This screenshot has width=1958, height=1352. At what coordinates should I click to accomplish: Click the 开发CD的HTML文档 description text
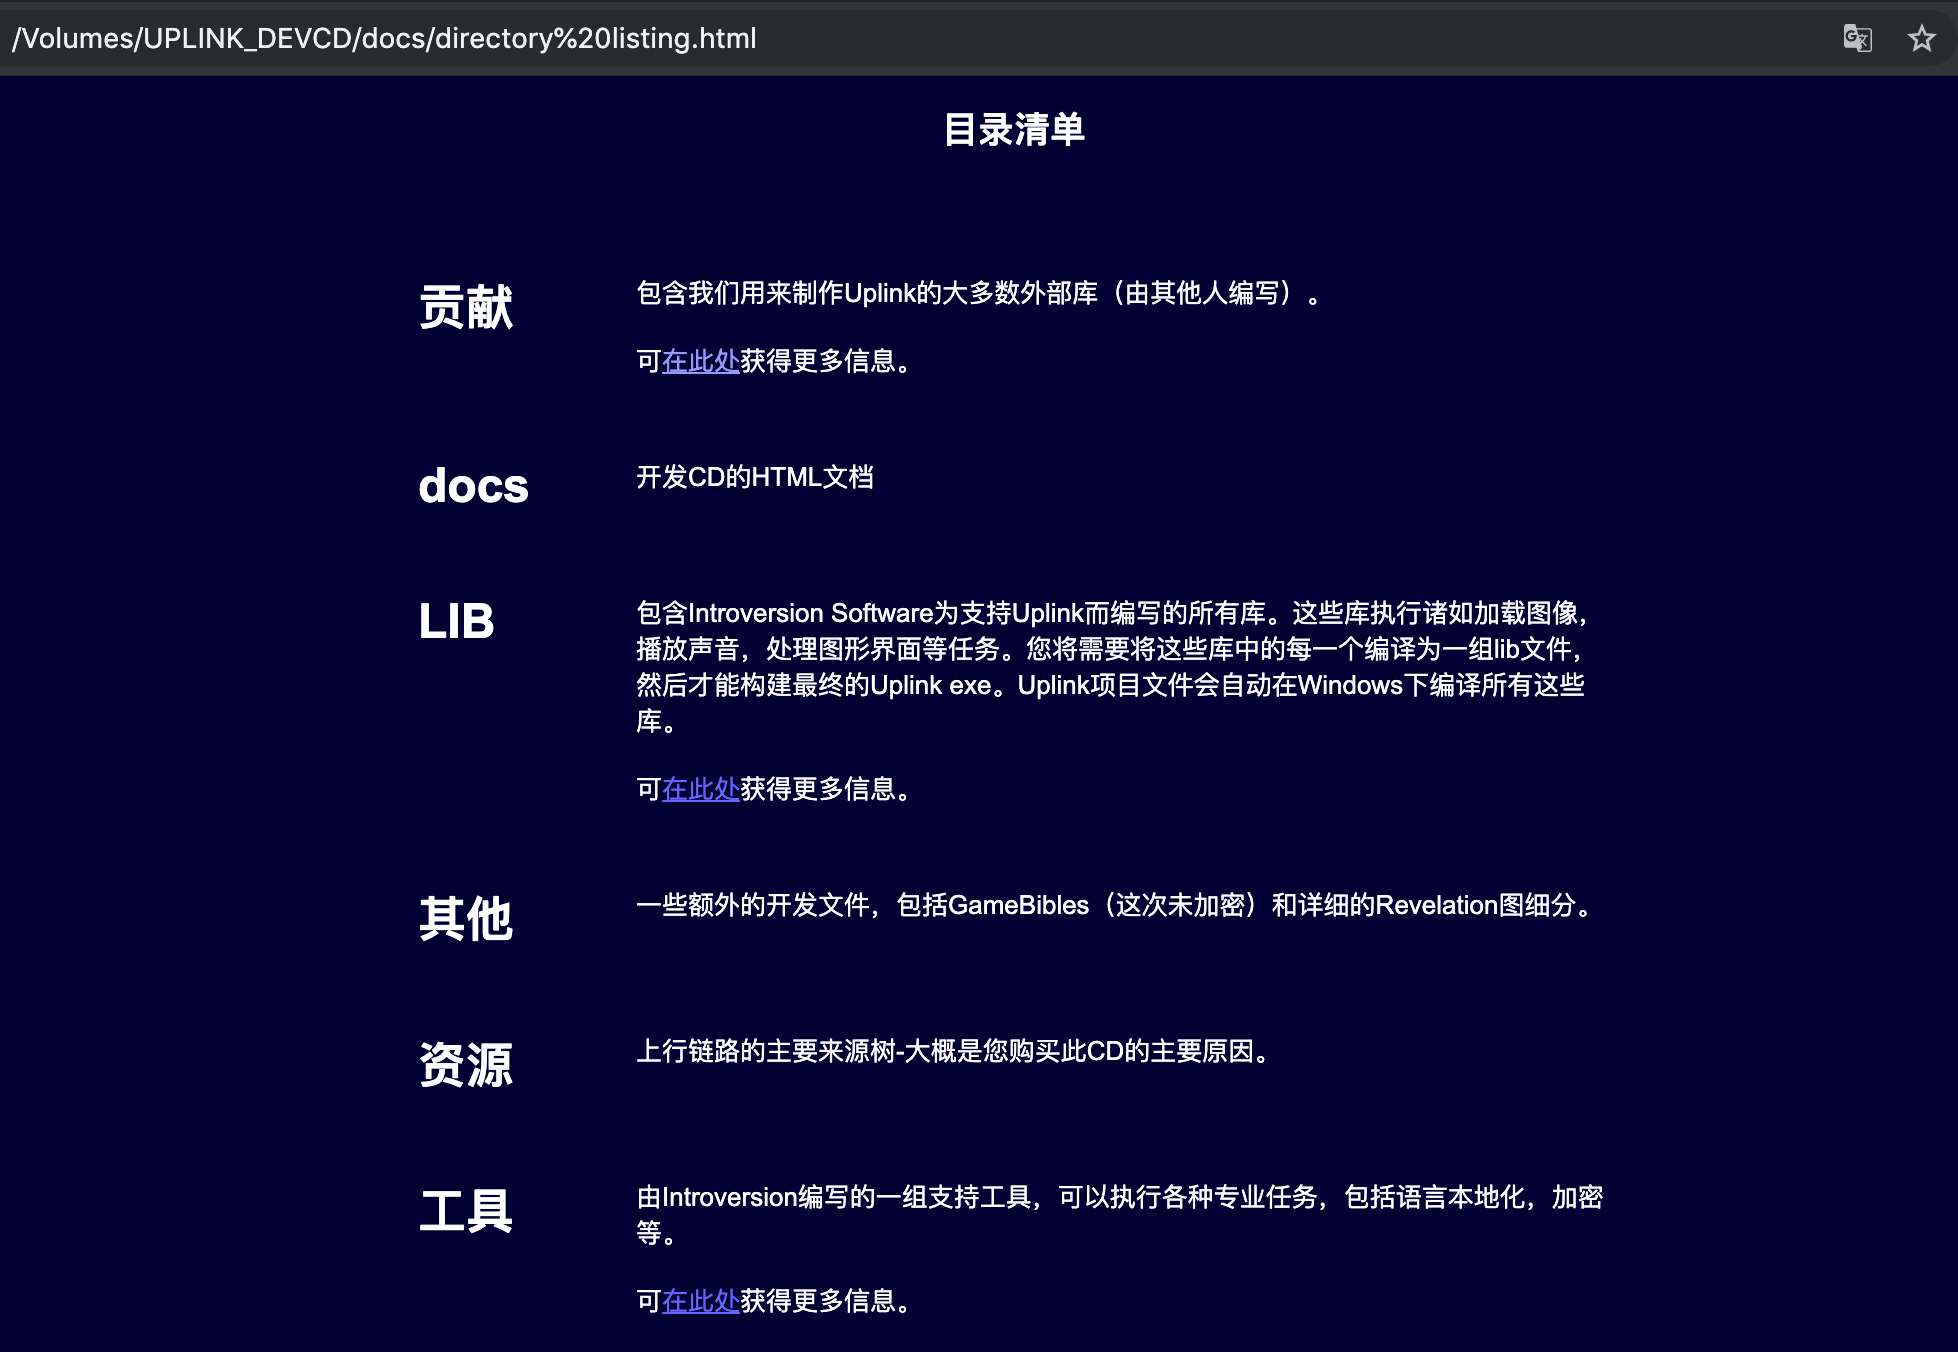coord(755,477)
